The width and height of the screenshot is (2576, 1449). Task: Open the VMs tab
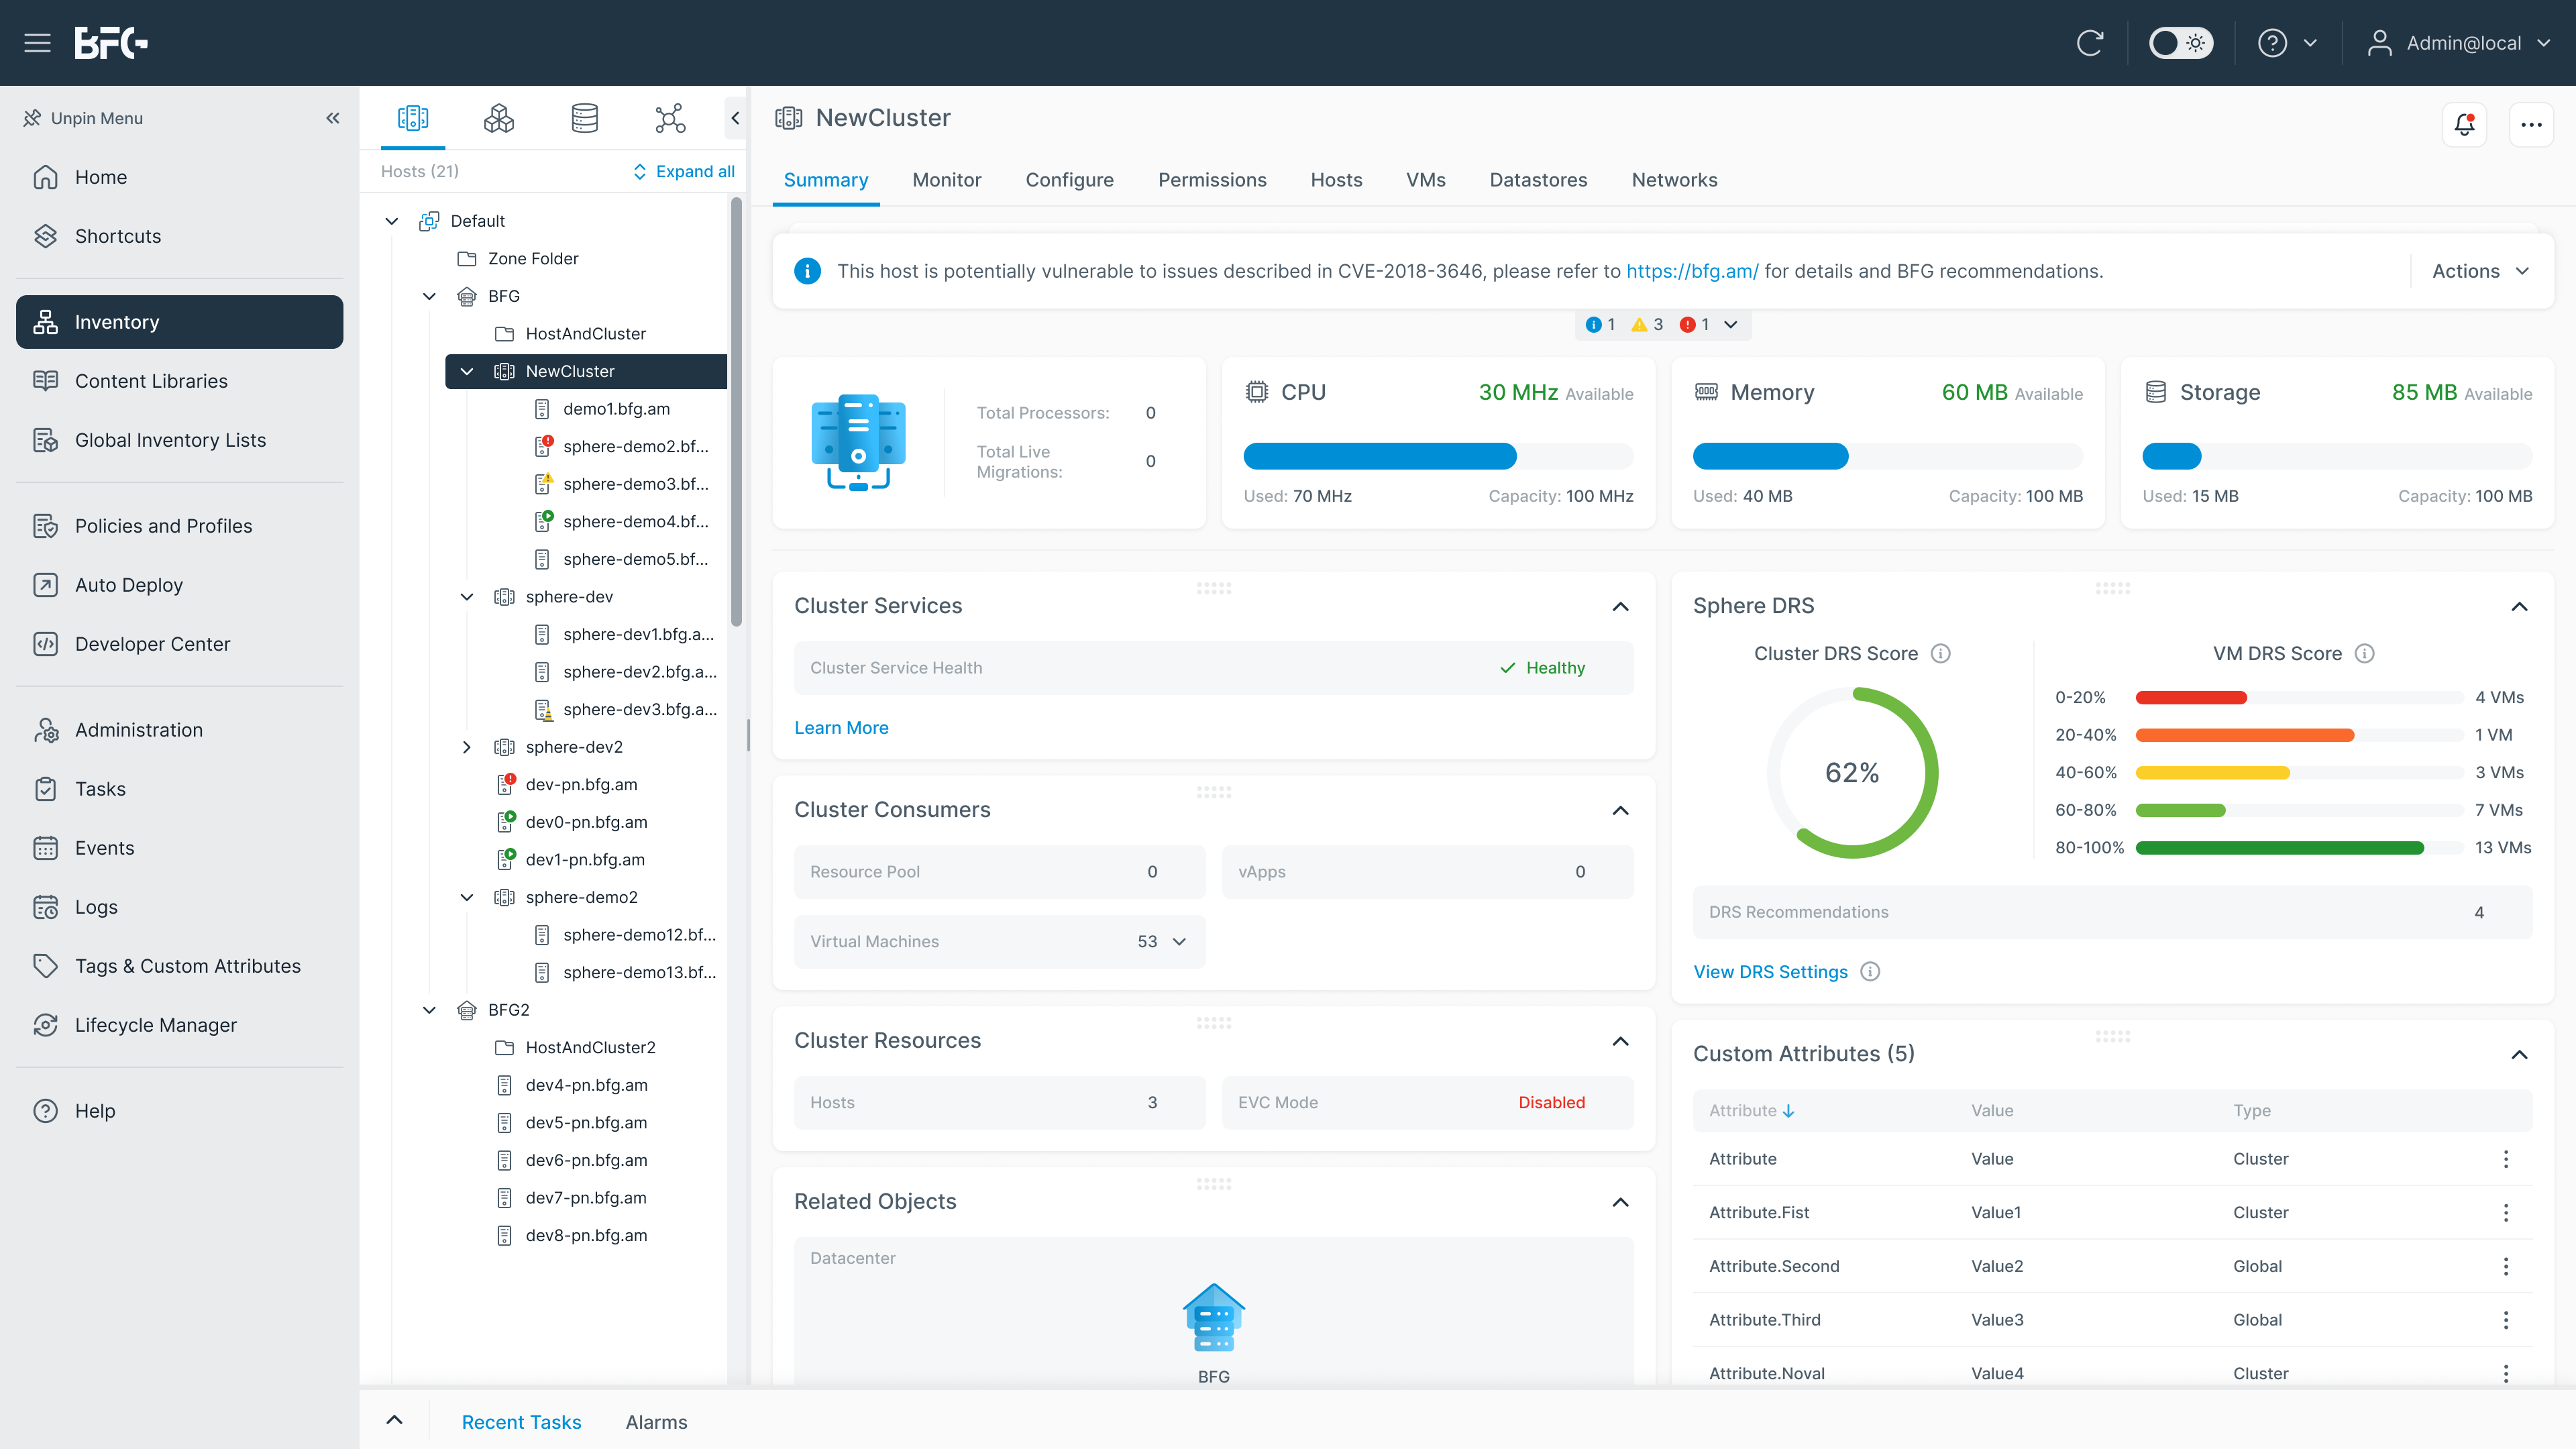1425,180
